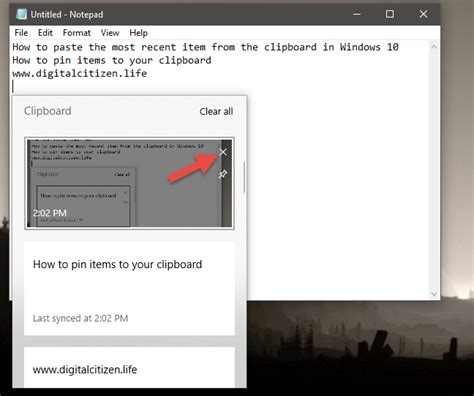The image size is (474, 396).
Task: Click the clipboard panel scrollbar thumb
Action: pyautogui.click(x=244, y=177)
